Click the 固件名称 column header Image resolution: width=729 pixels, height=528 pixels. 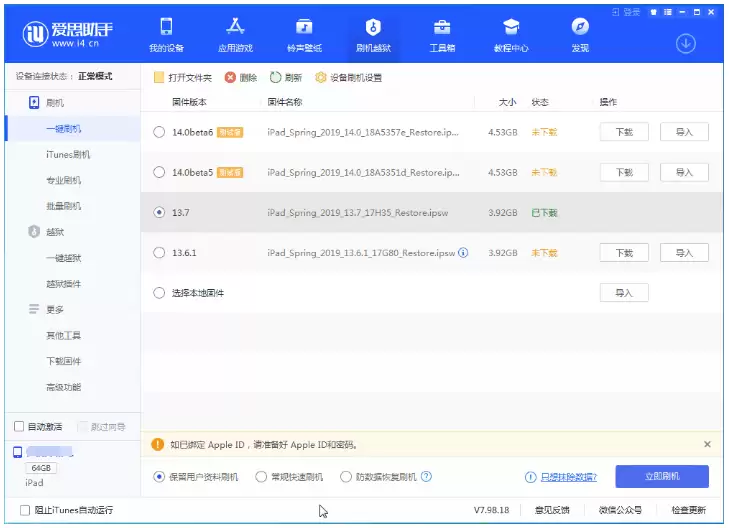coord(285,102)
